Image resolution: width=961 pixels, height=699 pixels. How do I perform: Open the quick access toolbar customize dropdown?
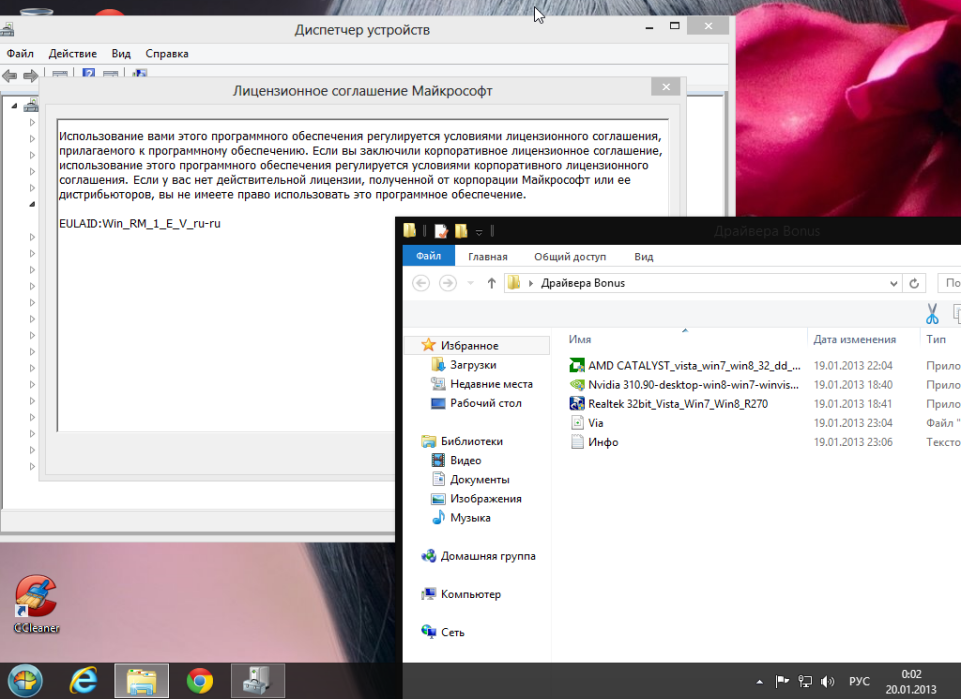(x=479, y=232)
